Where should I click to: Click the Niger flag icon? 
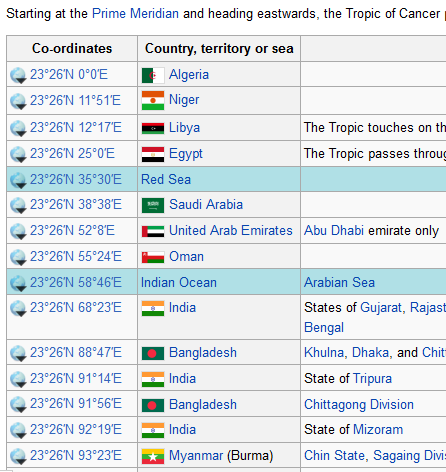pos(153,100)
